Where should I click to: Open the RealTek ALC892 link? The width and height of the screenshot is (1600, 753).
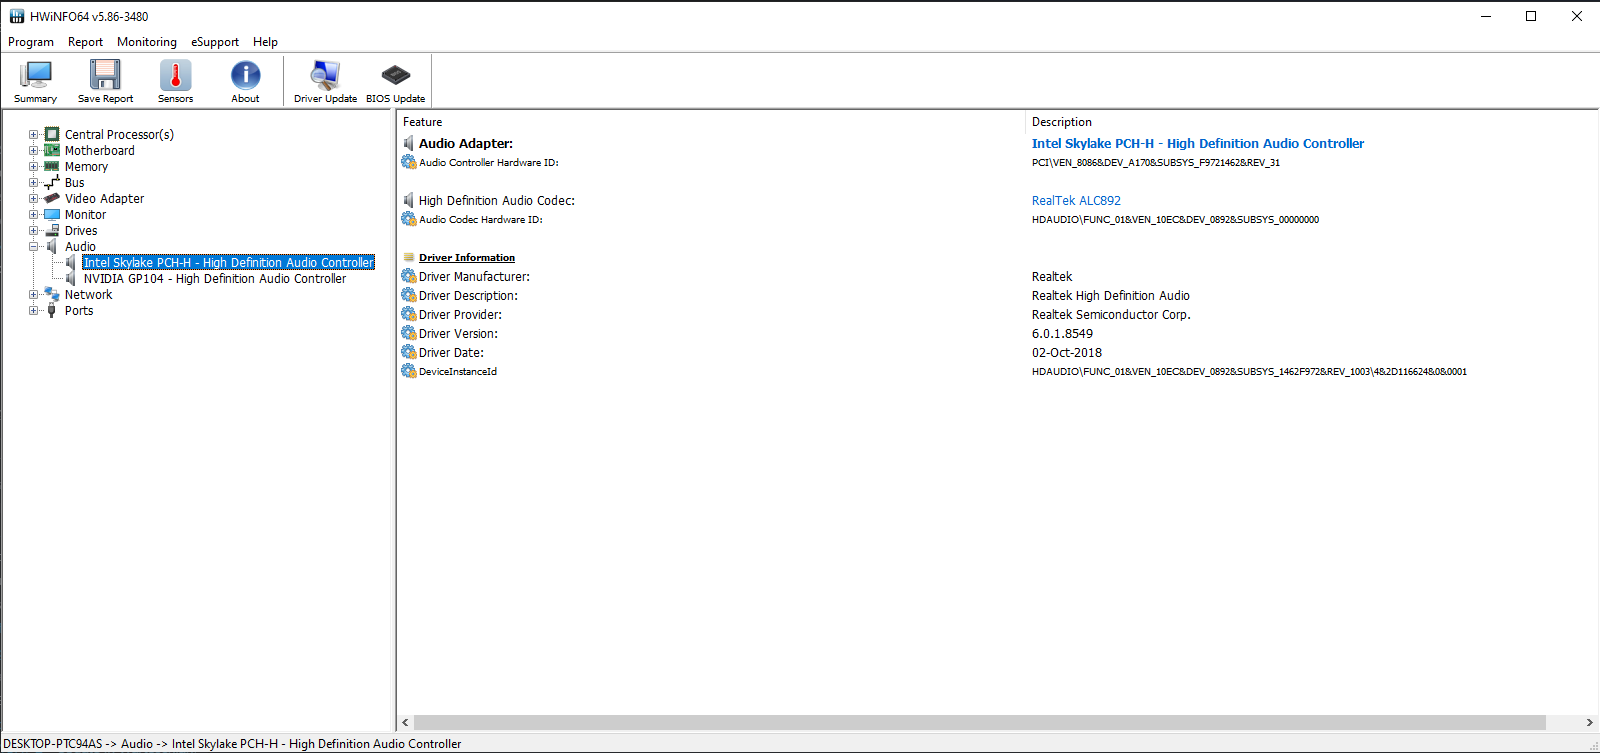tap(1076, 200)
